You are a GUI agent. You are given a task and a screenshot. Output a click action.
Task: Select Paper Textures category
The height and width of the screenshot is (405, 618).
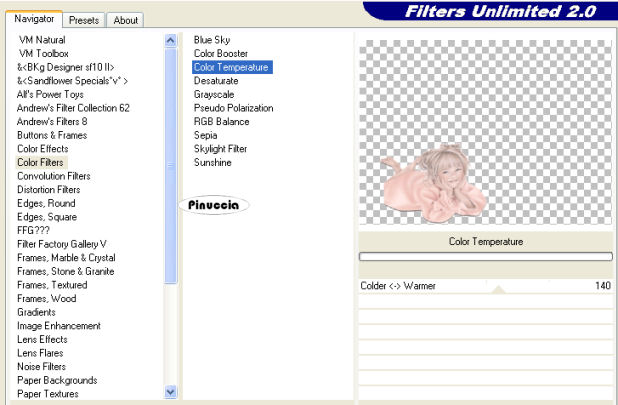click(48, 394)
